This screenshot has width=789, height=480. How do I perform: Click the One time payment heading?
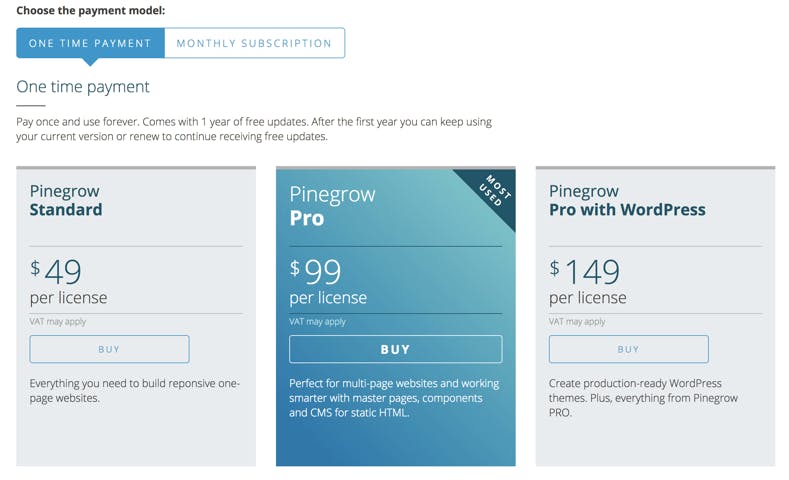pos(83,87)
